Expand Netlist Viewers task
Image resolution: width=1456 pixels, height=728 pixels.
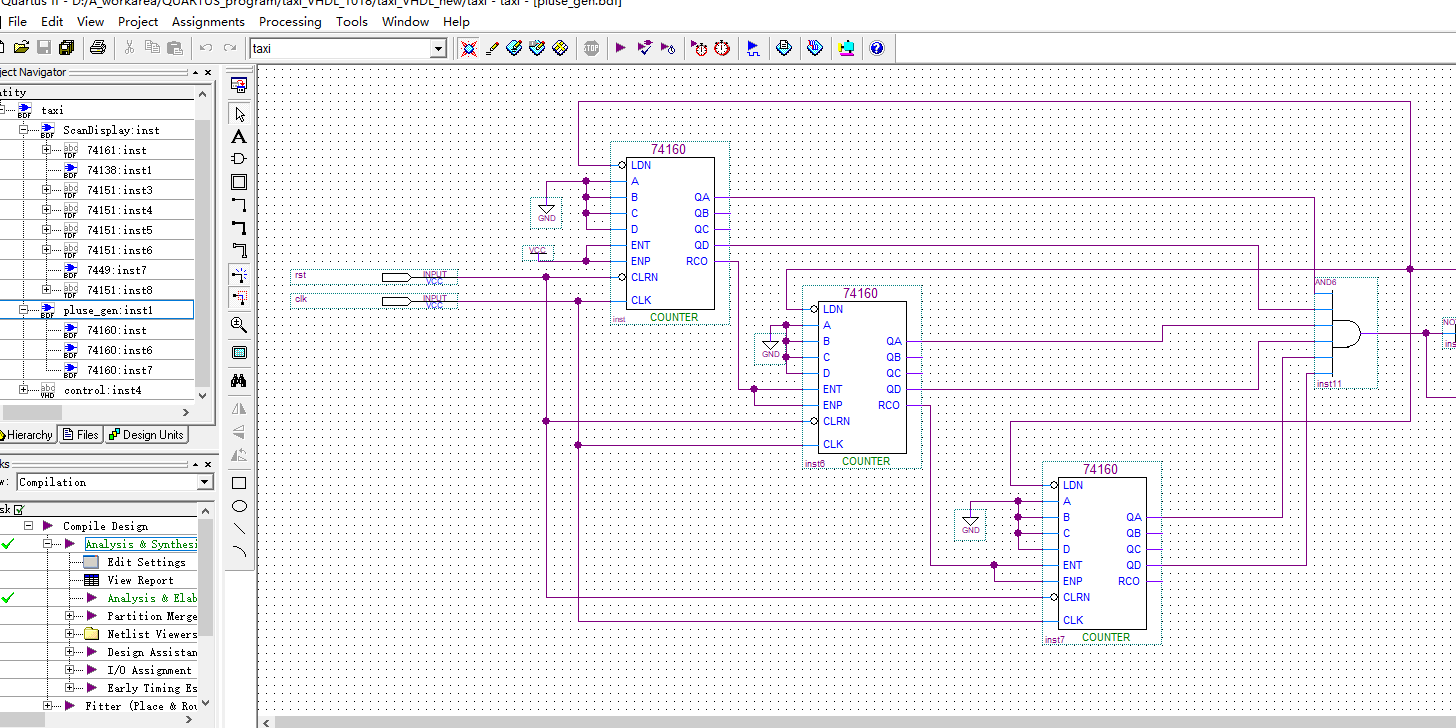[70, 634]
